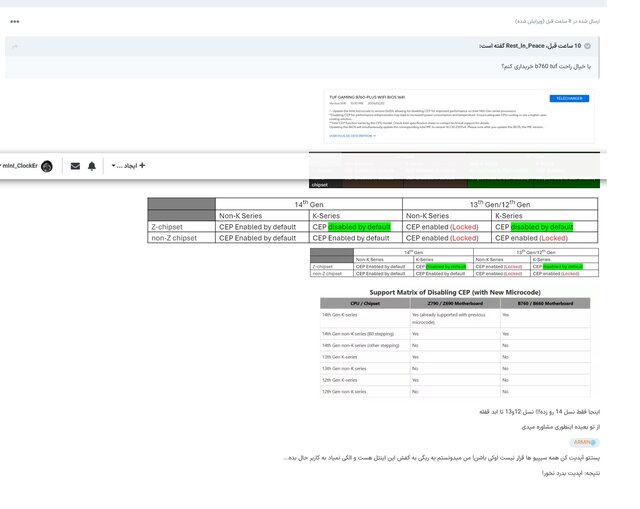Click the post timestamp at top
Image resolution: width=640 pixels, height=509 pixels.
click(x=564, y=21)
